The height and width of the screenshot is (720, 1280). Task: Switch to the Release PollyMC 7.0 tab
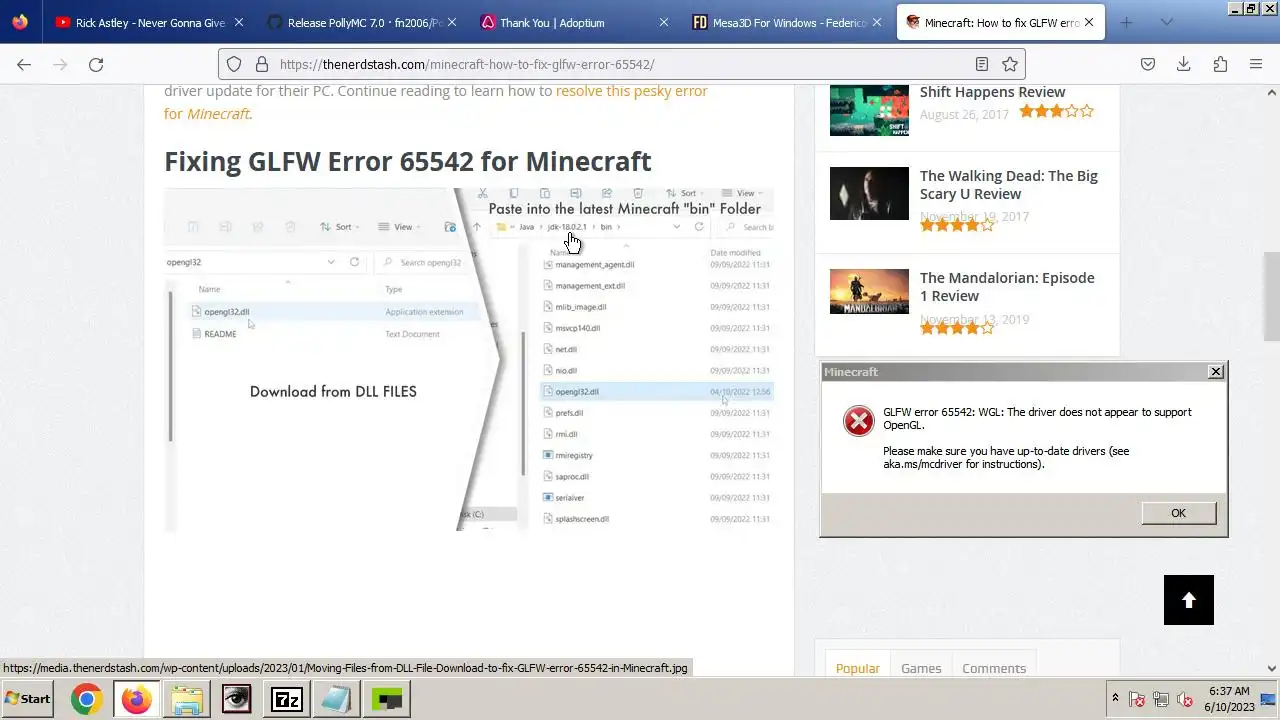tap(362, 22)
